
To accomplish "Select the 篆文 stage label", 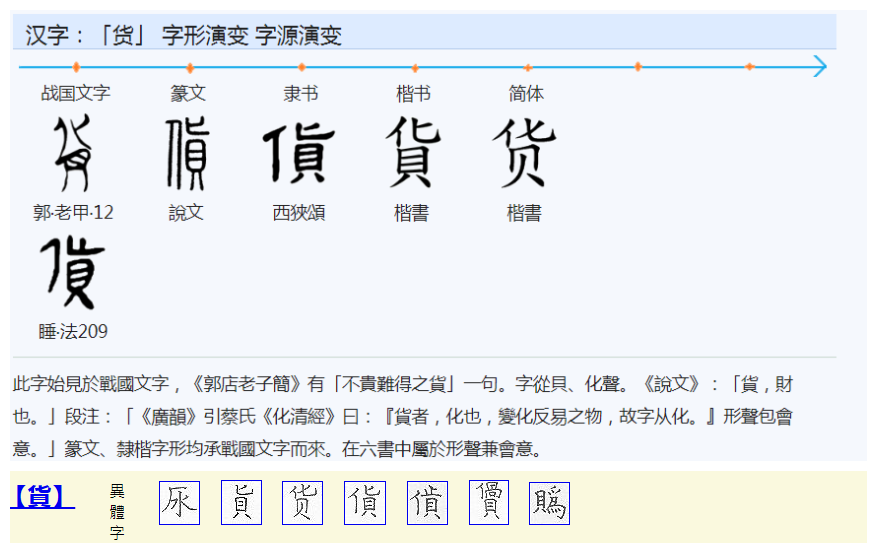I will click(x=188, y=93).
